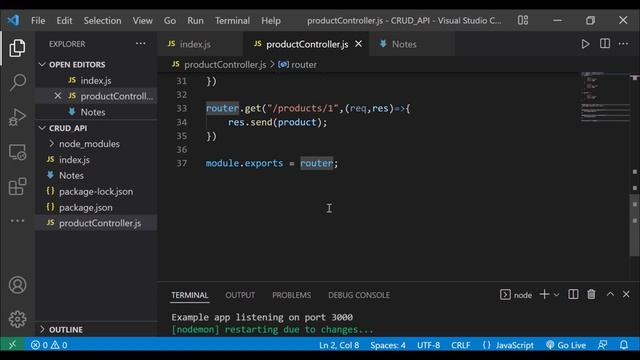This screenshot has width=640, height=360.
Task: Open package.json in file tree
Action: click(86, 207)
